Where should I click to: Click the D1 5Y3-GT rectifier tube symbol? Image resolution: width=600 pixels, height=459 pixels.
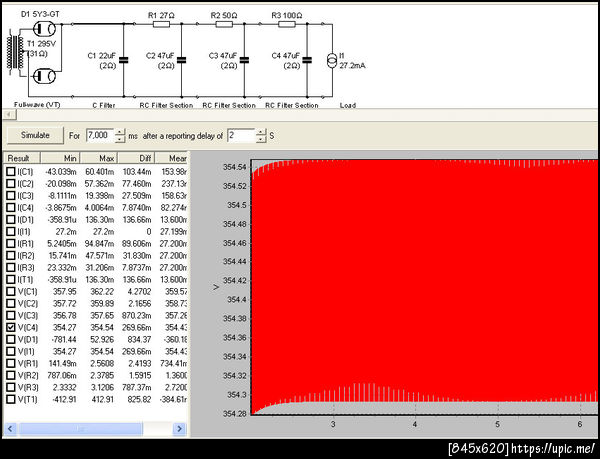coord(44,29)
